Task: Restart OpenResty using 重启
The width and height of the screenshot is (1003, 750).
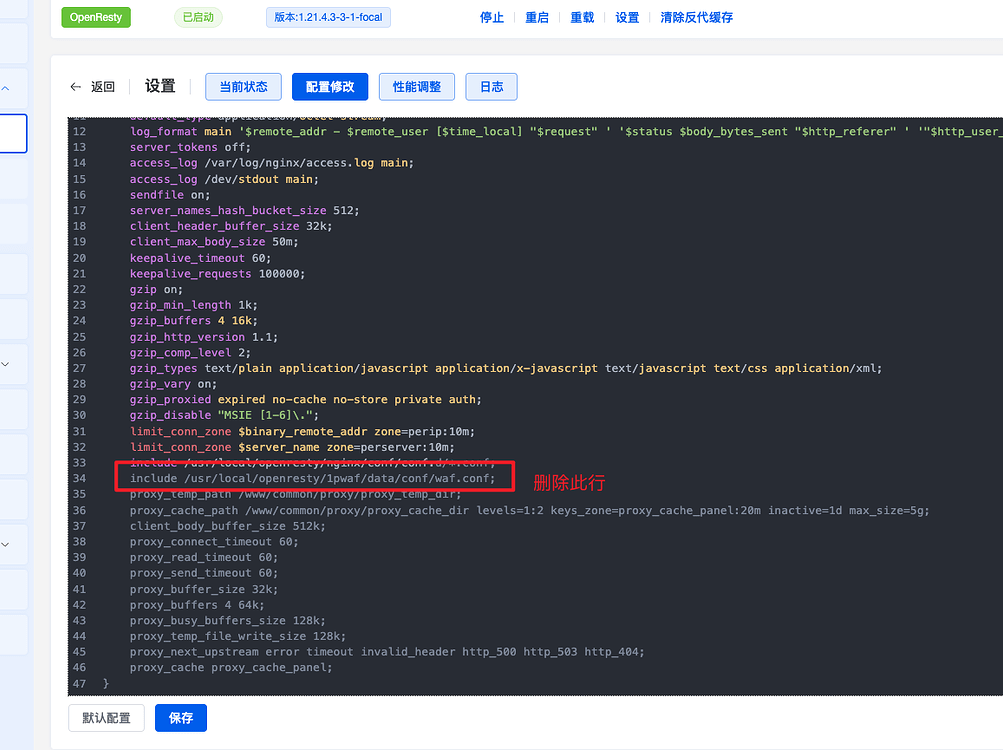Action: (x=536, y=17)
